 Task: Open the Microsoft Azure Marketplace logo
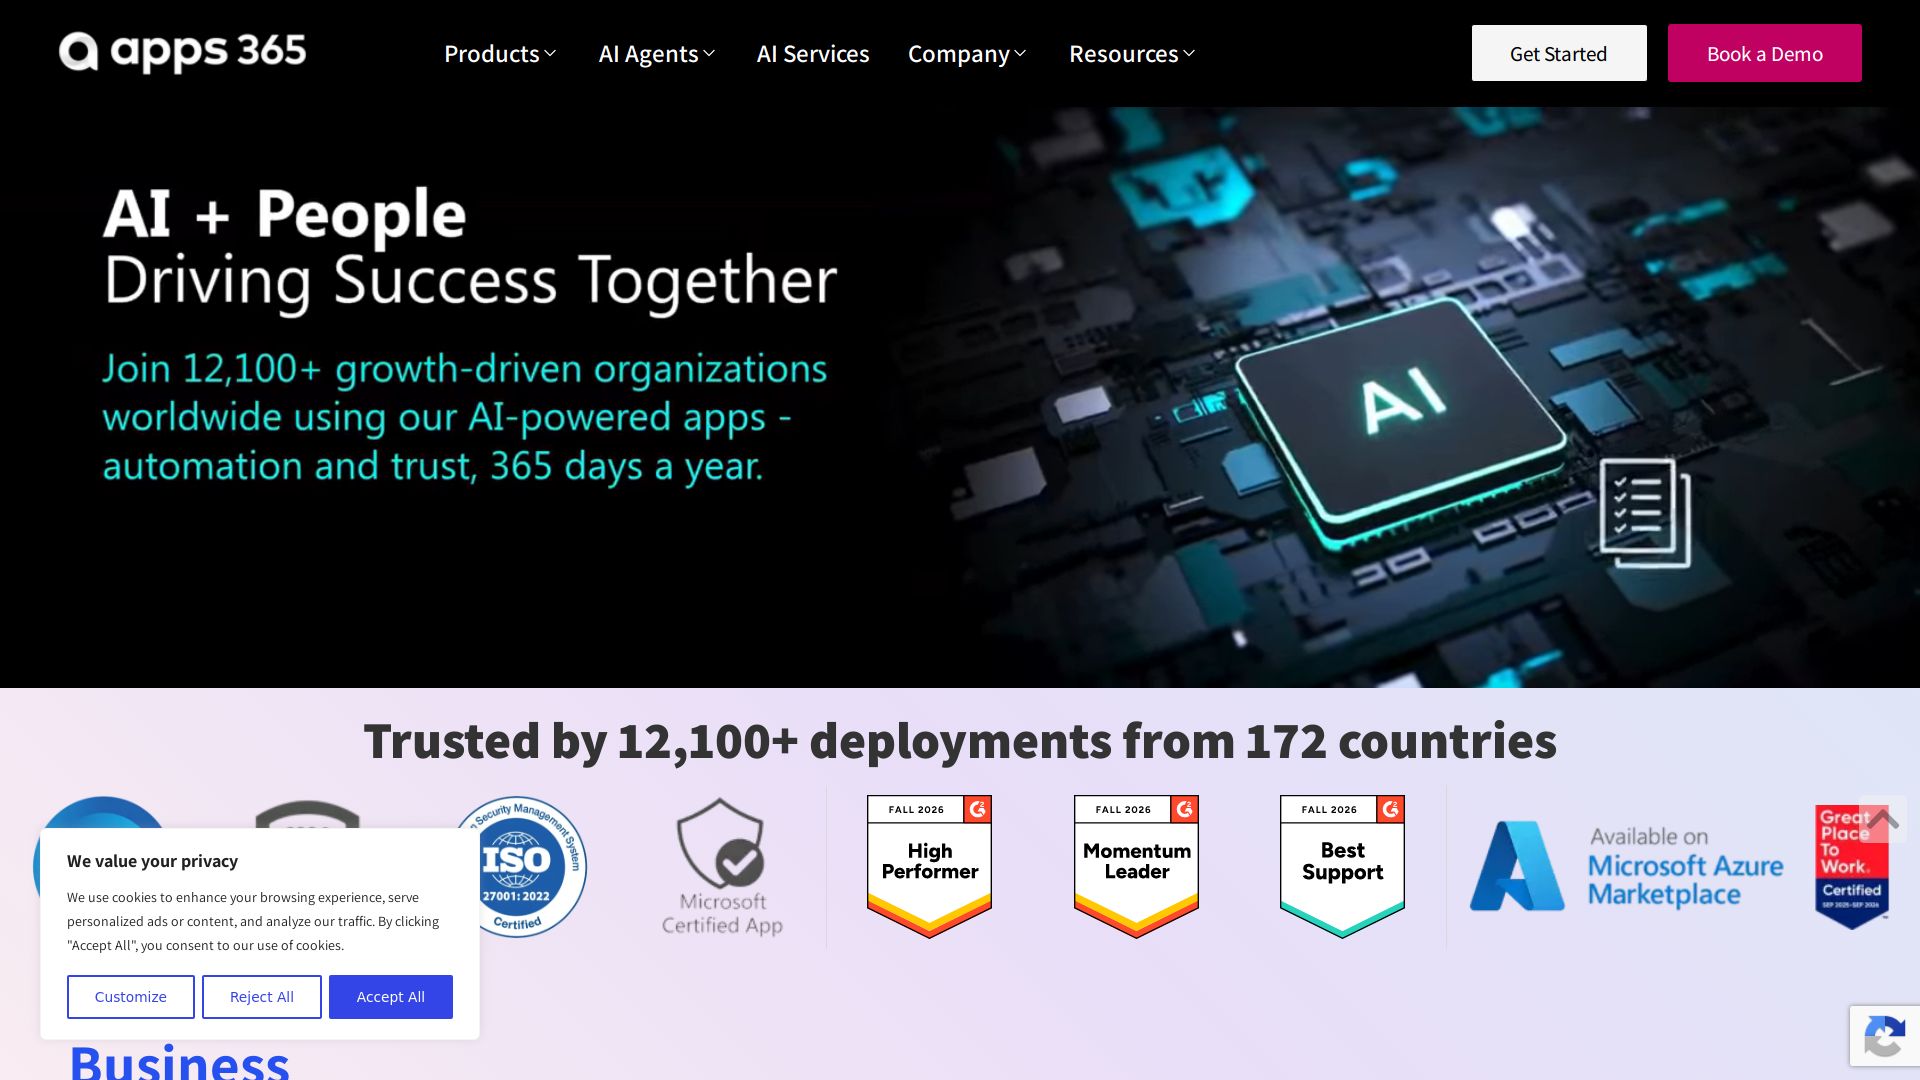(1626, 866)
